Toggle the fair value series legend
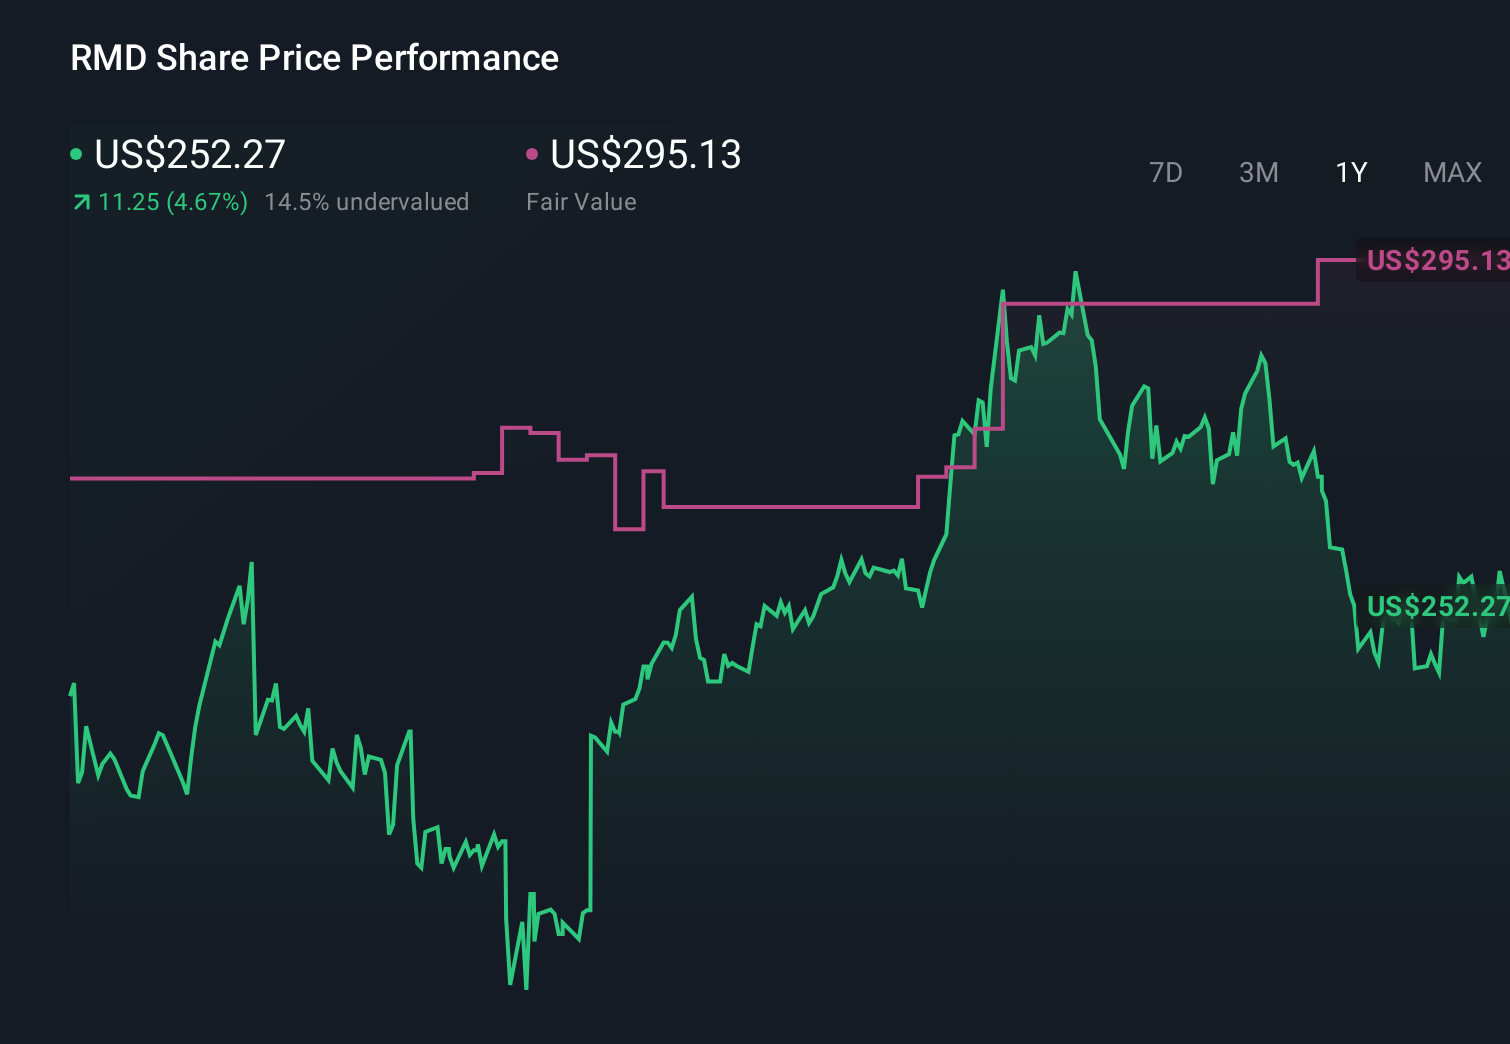 [645, 154]
